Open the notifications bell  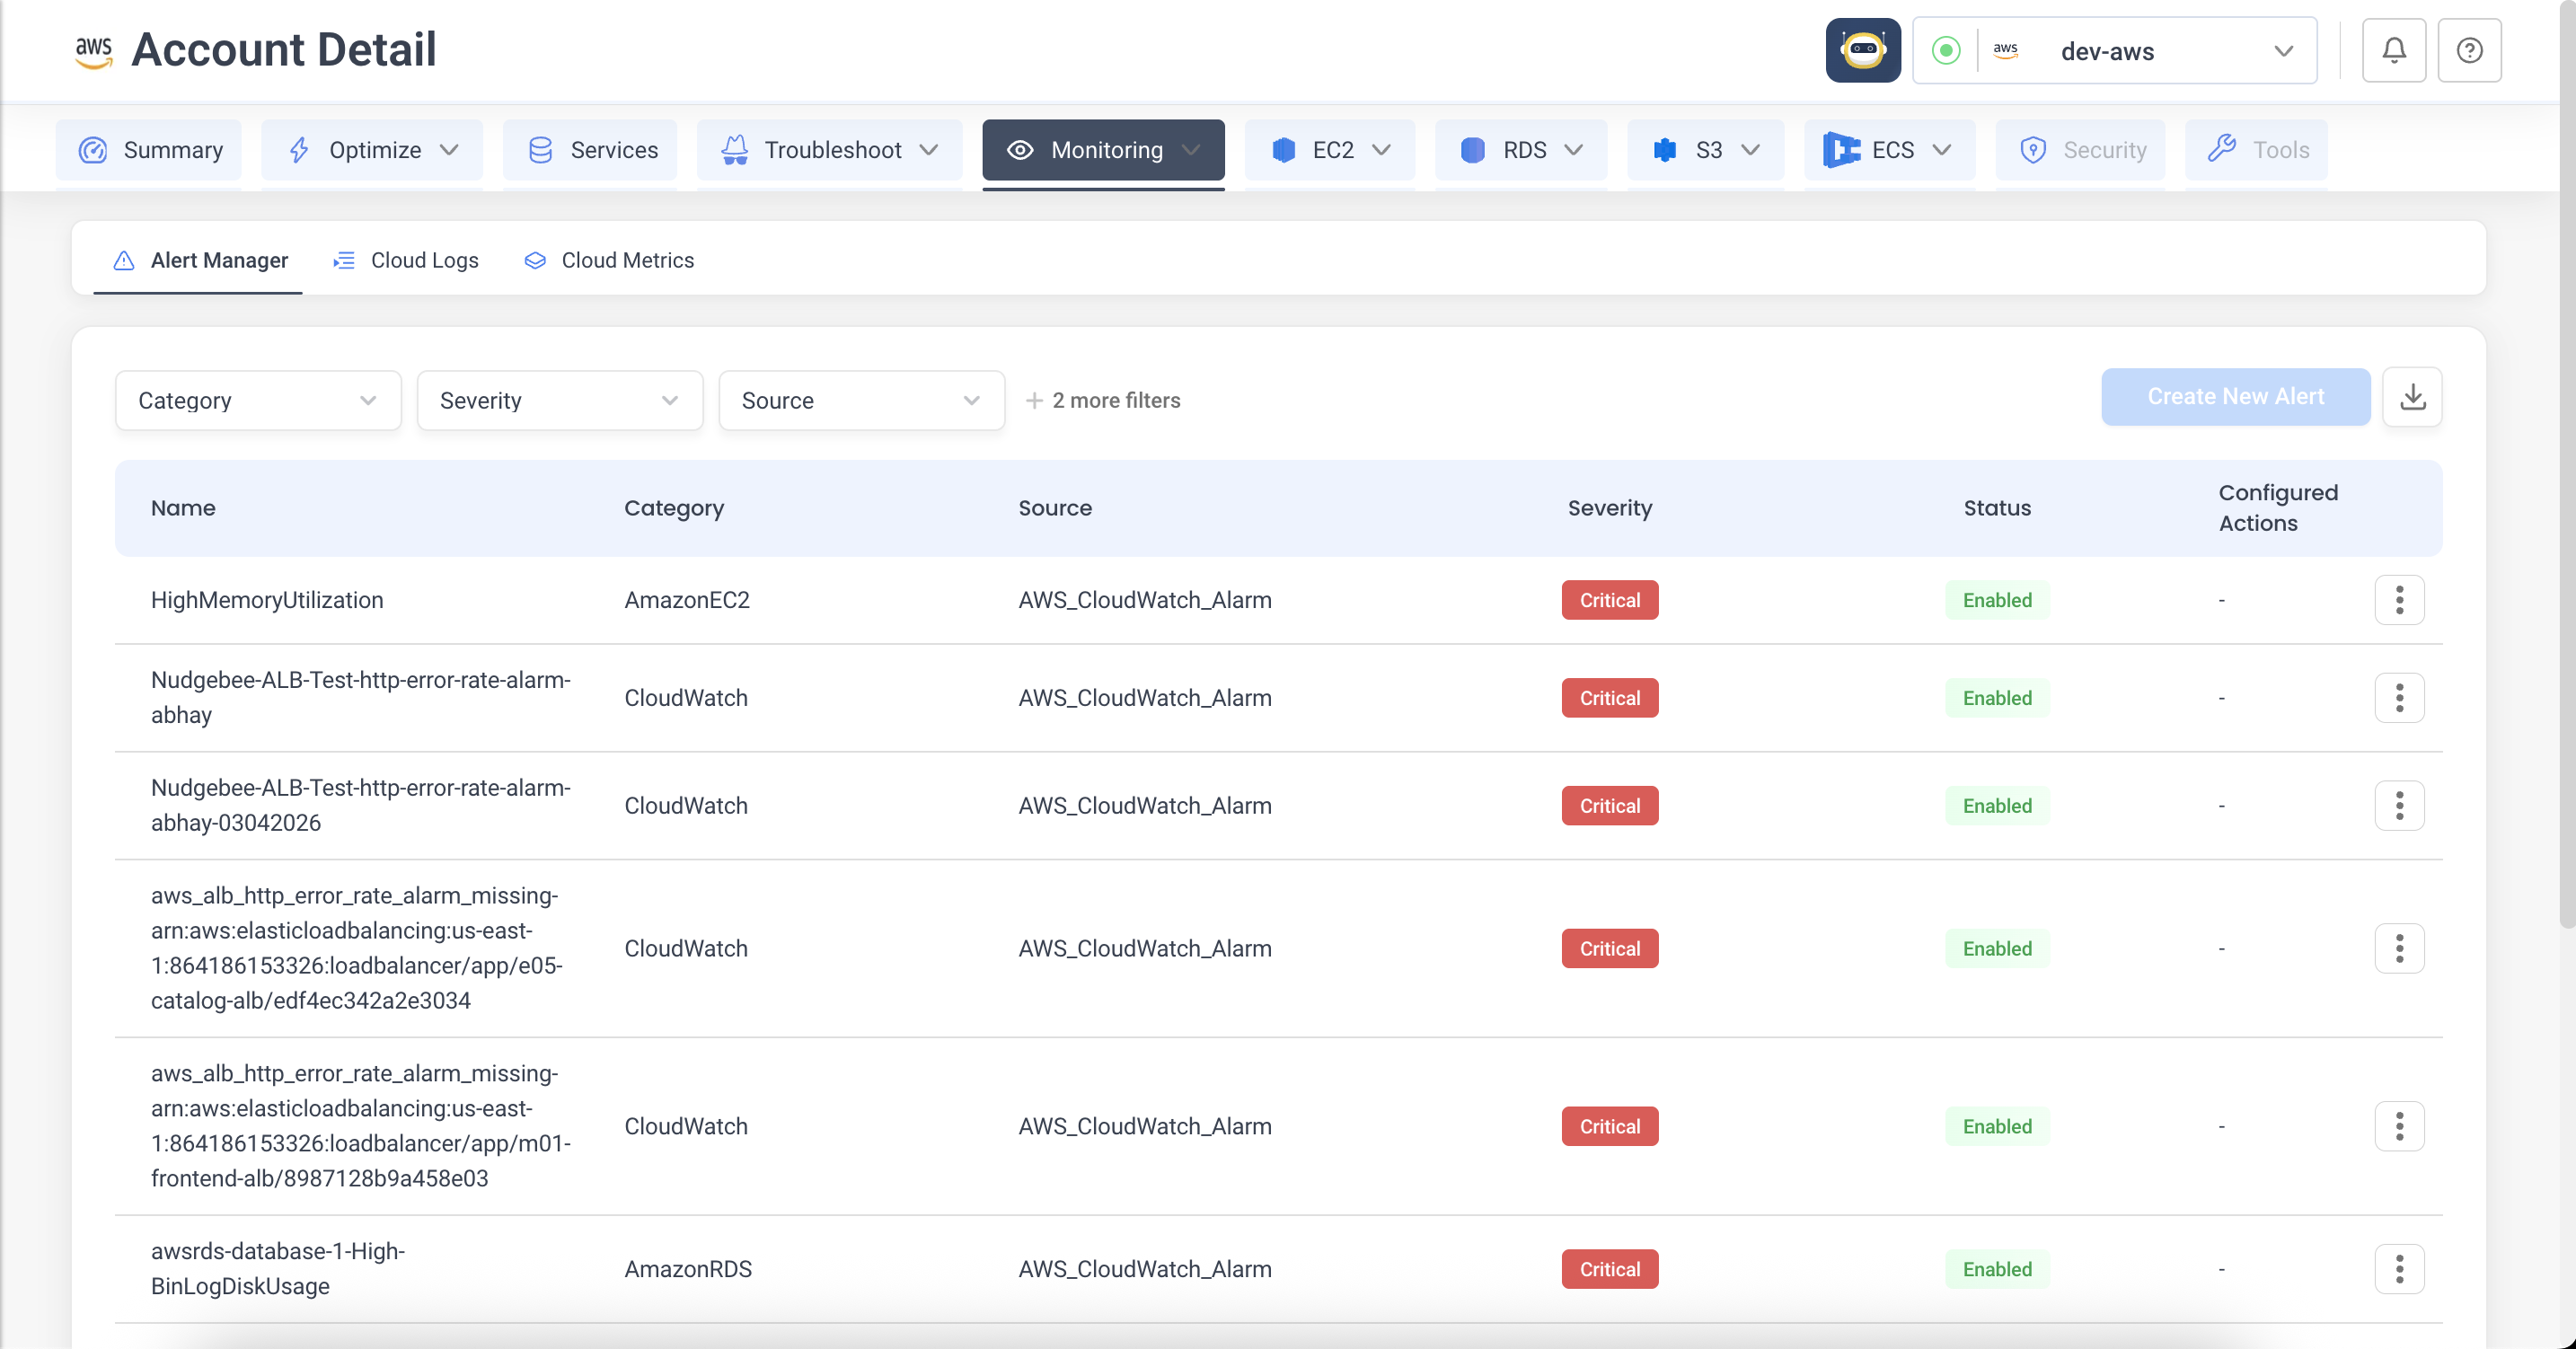(x=2393, y=50)
